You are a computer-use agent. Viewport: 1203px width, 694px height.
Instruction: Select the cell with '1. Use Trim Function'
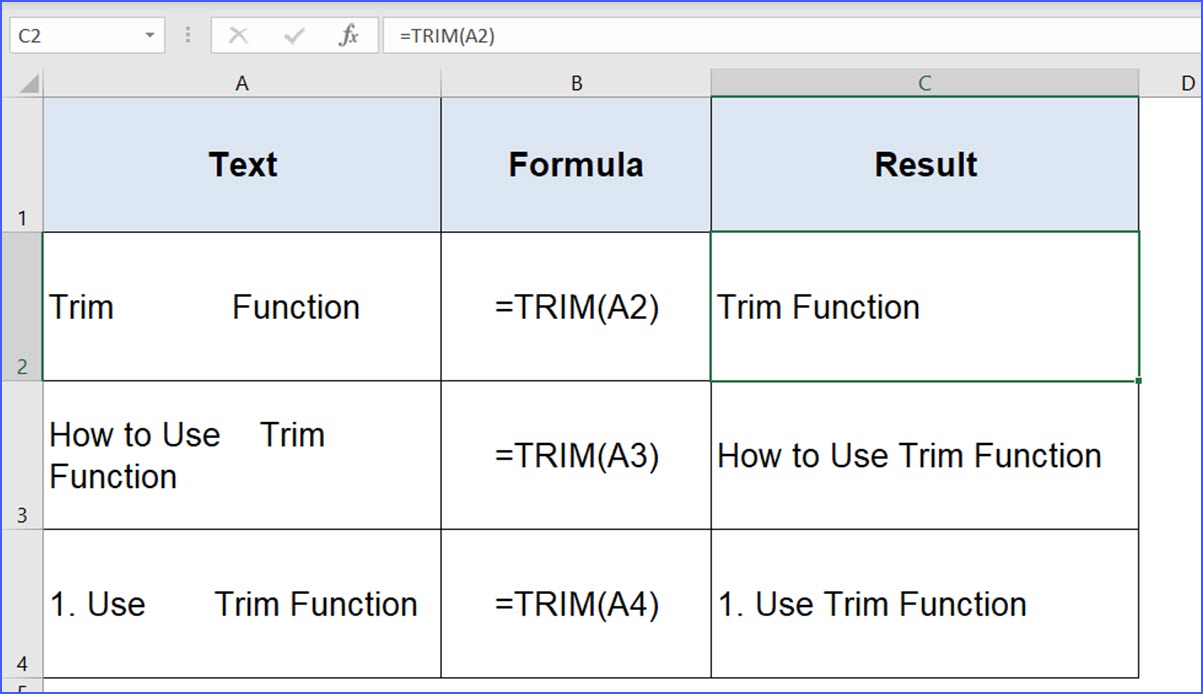[924, 604]
